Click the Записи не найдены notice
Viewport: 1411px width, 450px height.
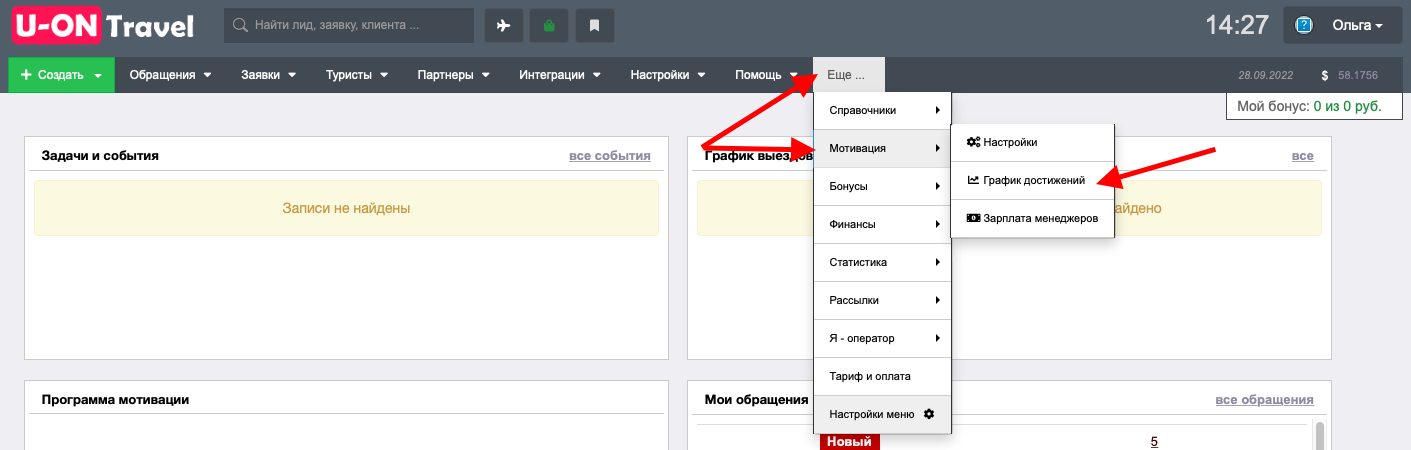pyautogui.click(x=346, y=208)
